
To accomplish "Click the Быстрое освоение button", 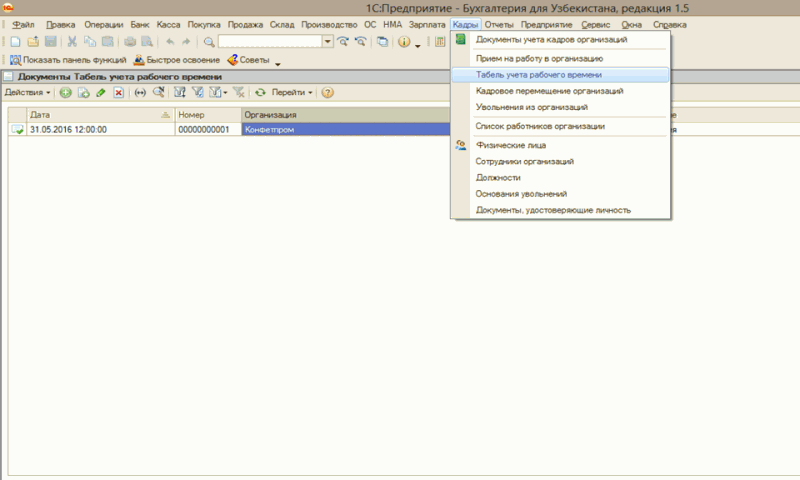I will pos(176,60).
